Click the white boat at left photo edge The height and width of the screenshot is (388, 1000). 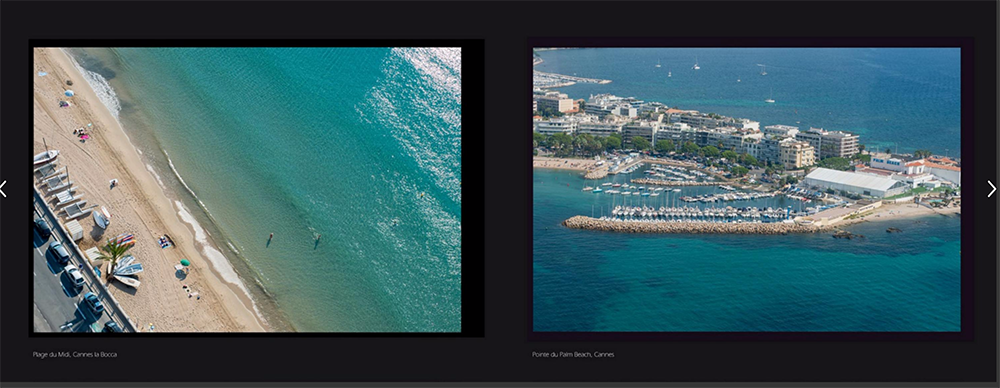pyautogui.click(x=45, y=156)
